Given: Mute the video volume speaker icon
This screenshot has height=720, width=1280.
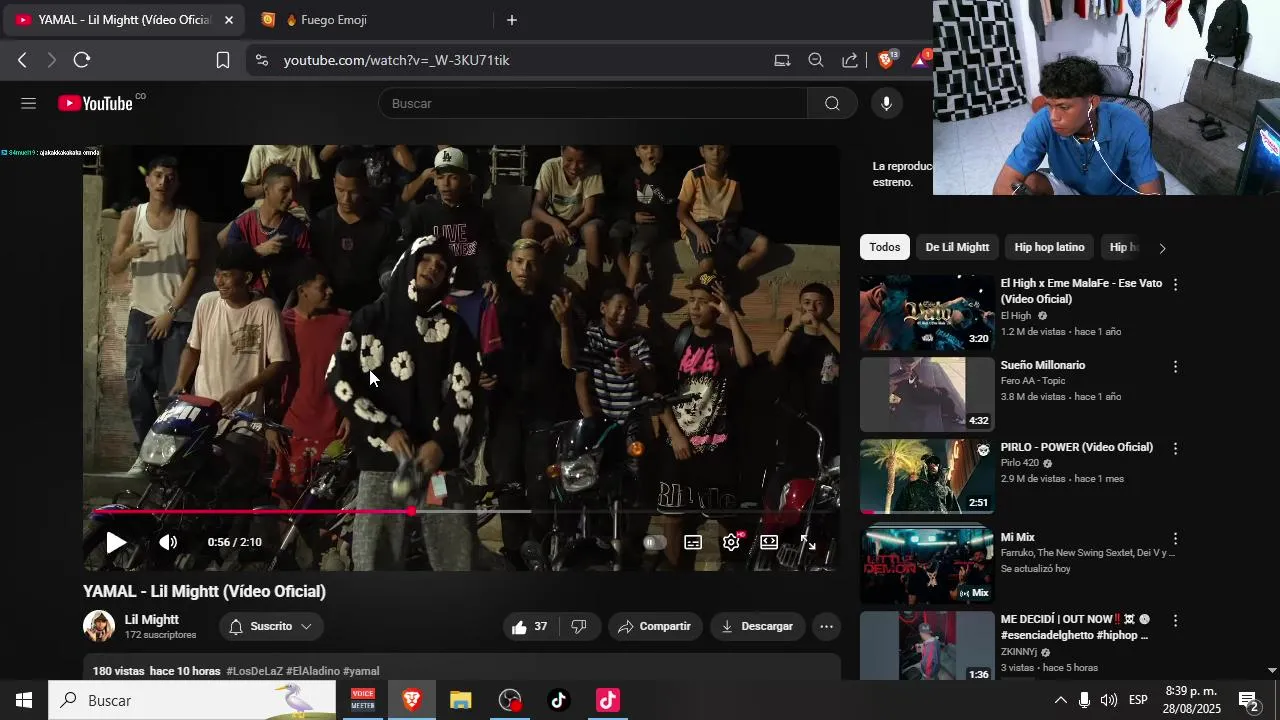Looking at the screenshot, I should 168,542.
